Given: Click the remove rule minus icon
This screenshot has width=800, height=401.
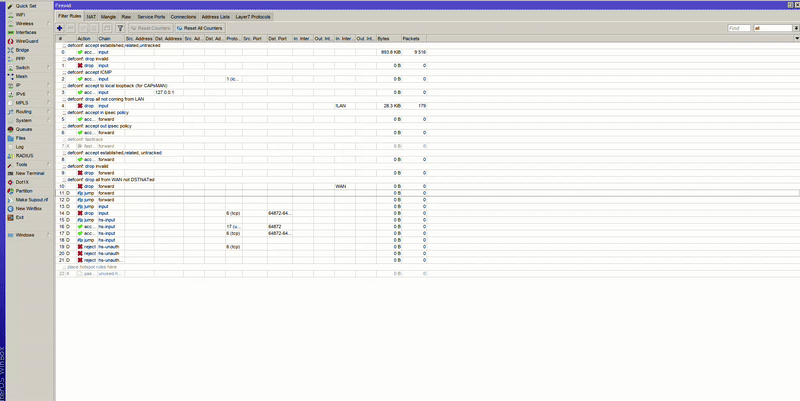Looking at the screenshot, I should (71, 28).
